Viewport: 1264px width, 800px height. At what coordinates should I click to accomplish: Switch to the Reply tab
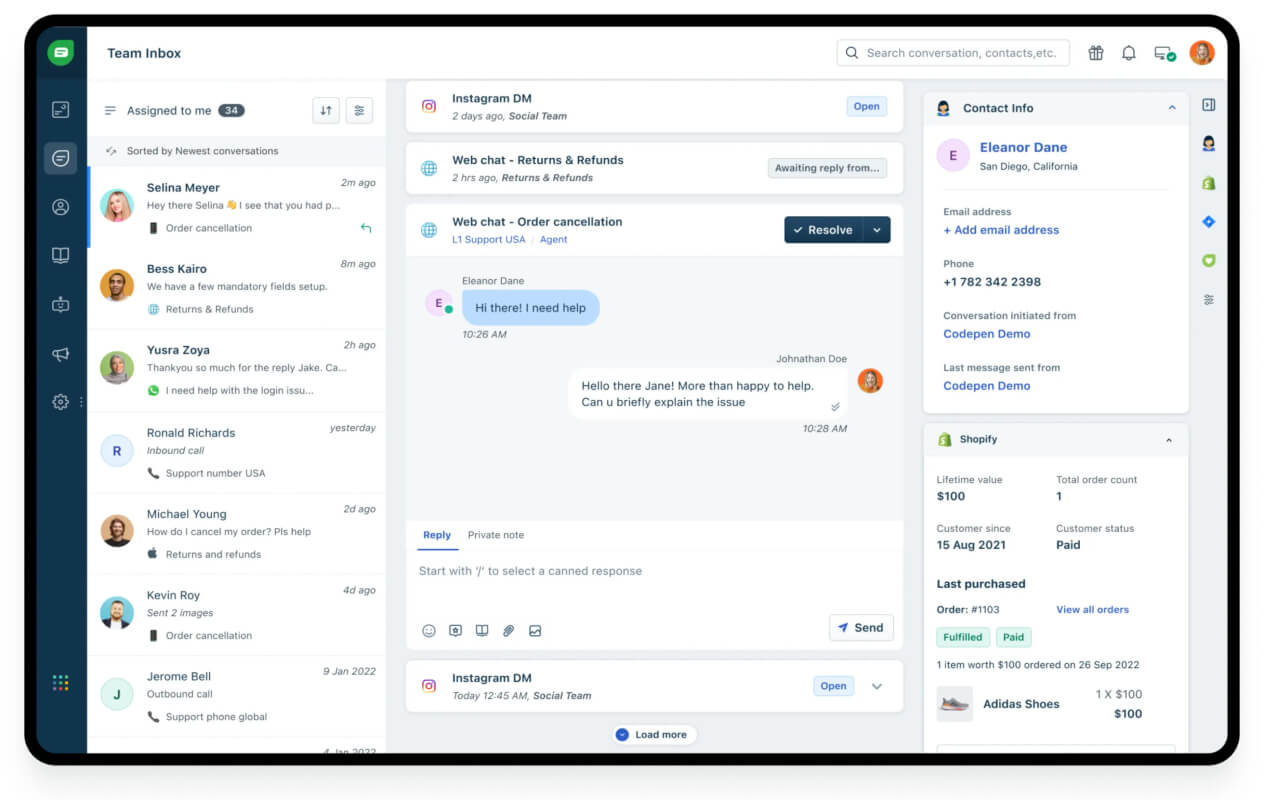click(x=437, y=535)
